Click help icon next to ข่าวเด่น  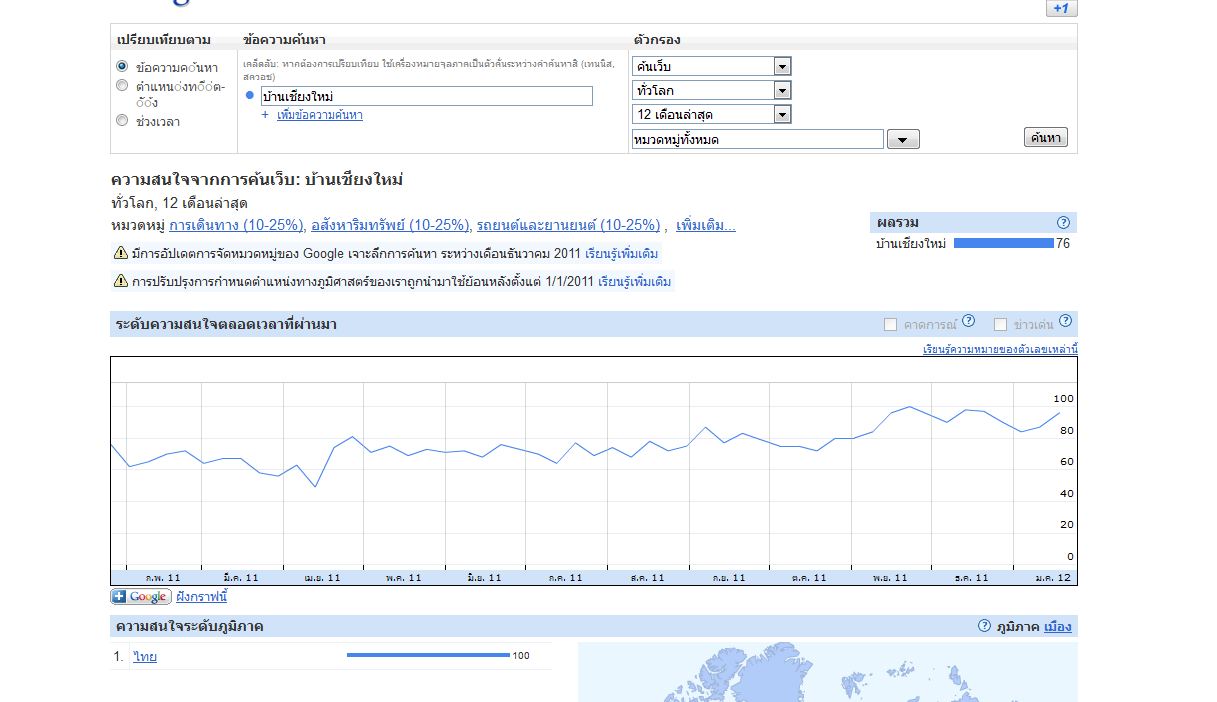1065,321
